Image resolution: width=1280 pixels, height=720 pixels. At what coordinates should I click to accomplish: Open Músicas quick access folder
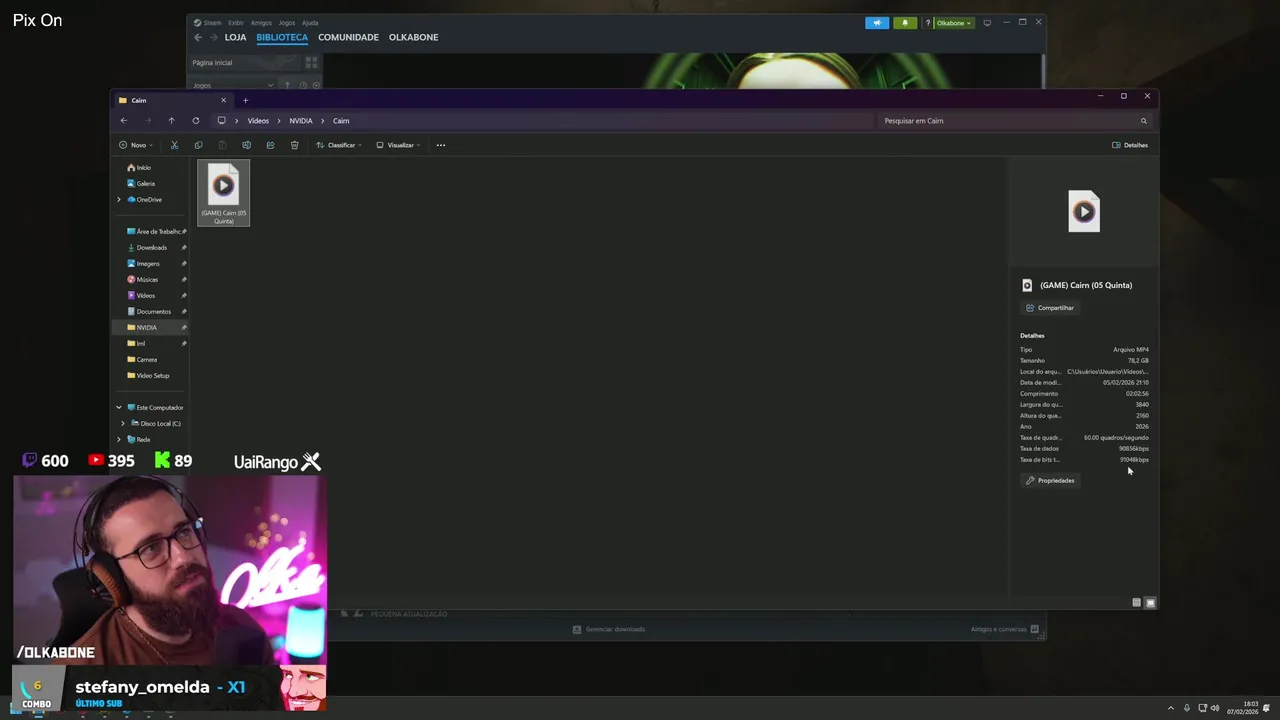142,280
